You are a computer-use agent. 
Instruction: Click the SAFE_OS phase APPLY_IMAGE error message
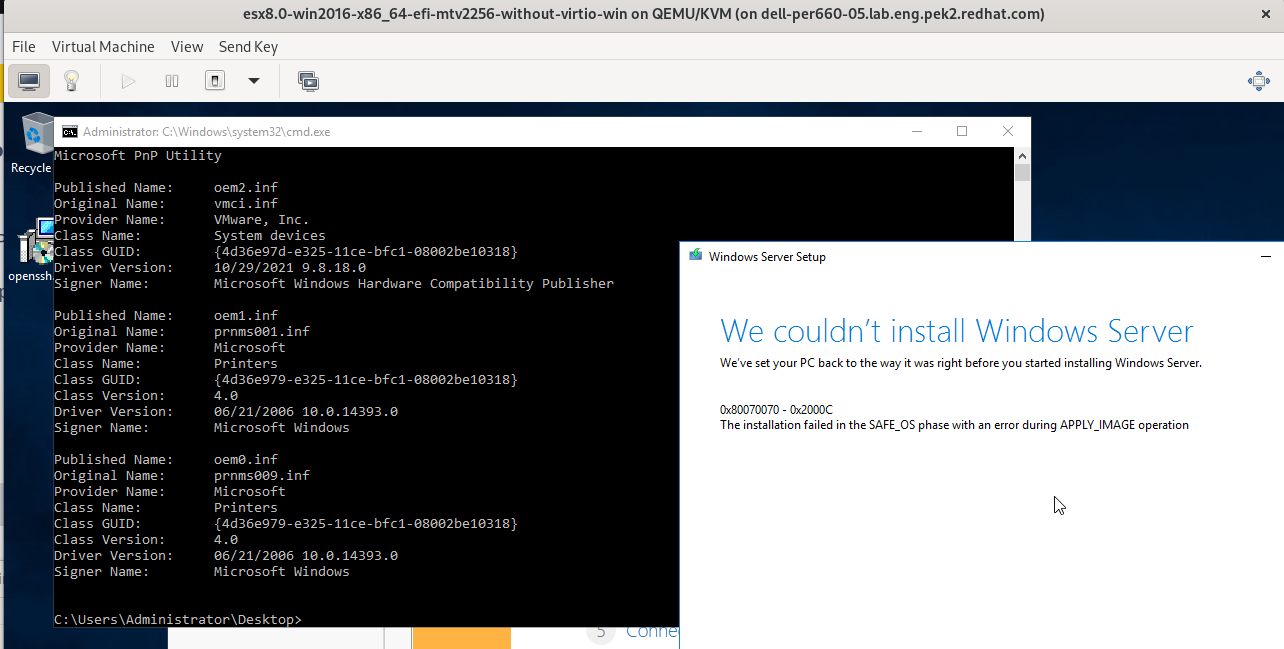[x=954, y=425]
